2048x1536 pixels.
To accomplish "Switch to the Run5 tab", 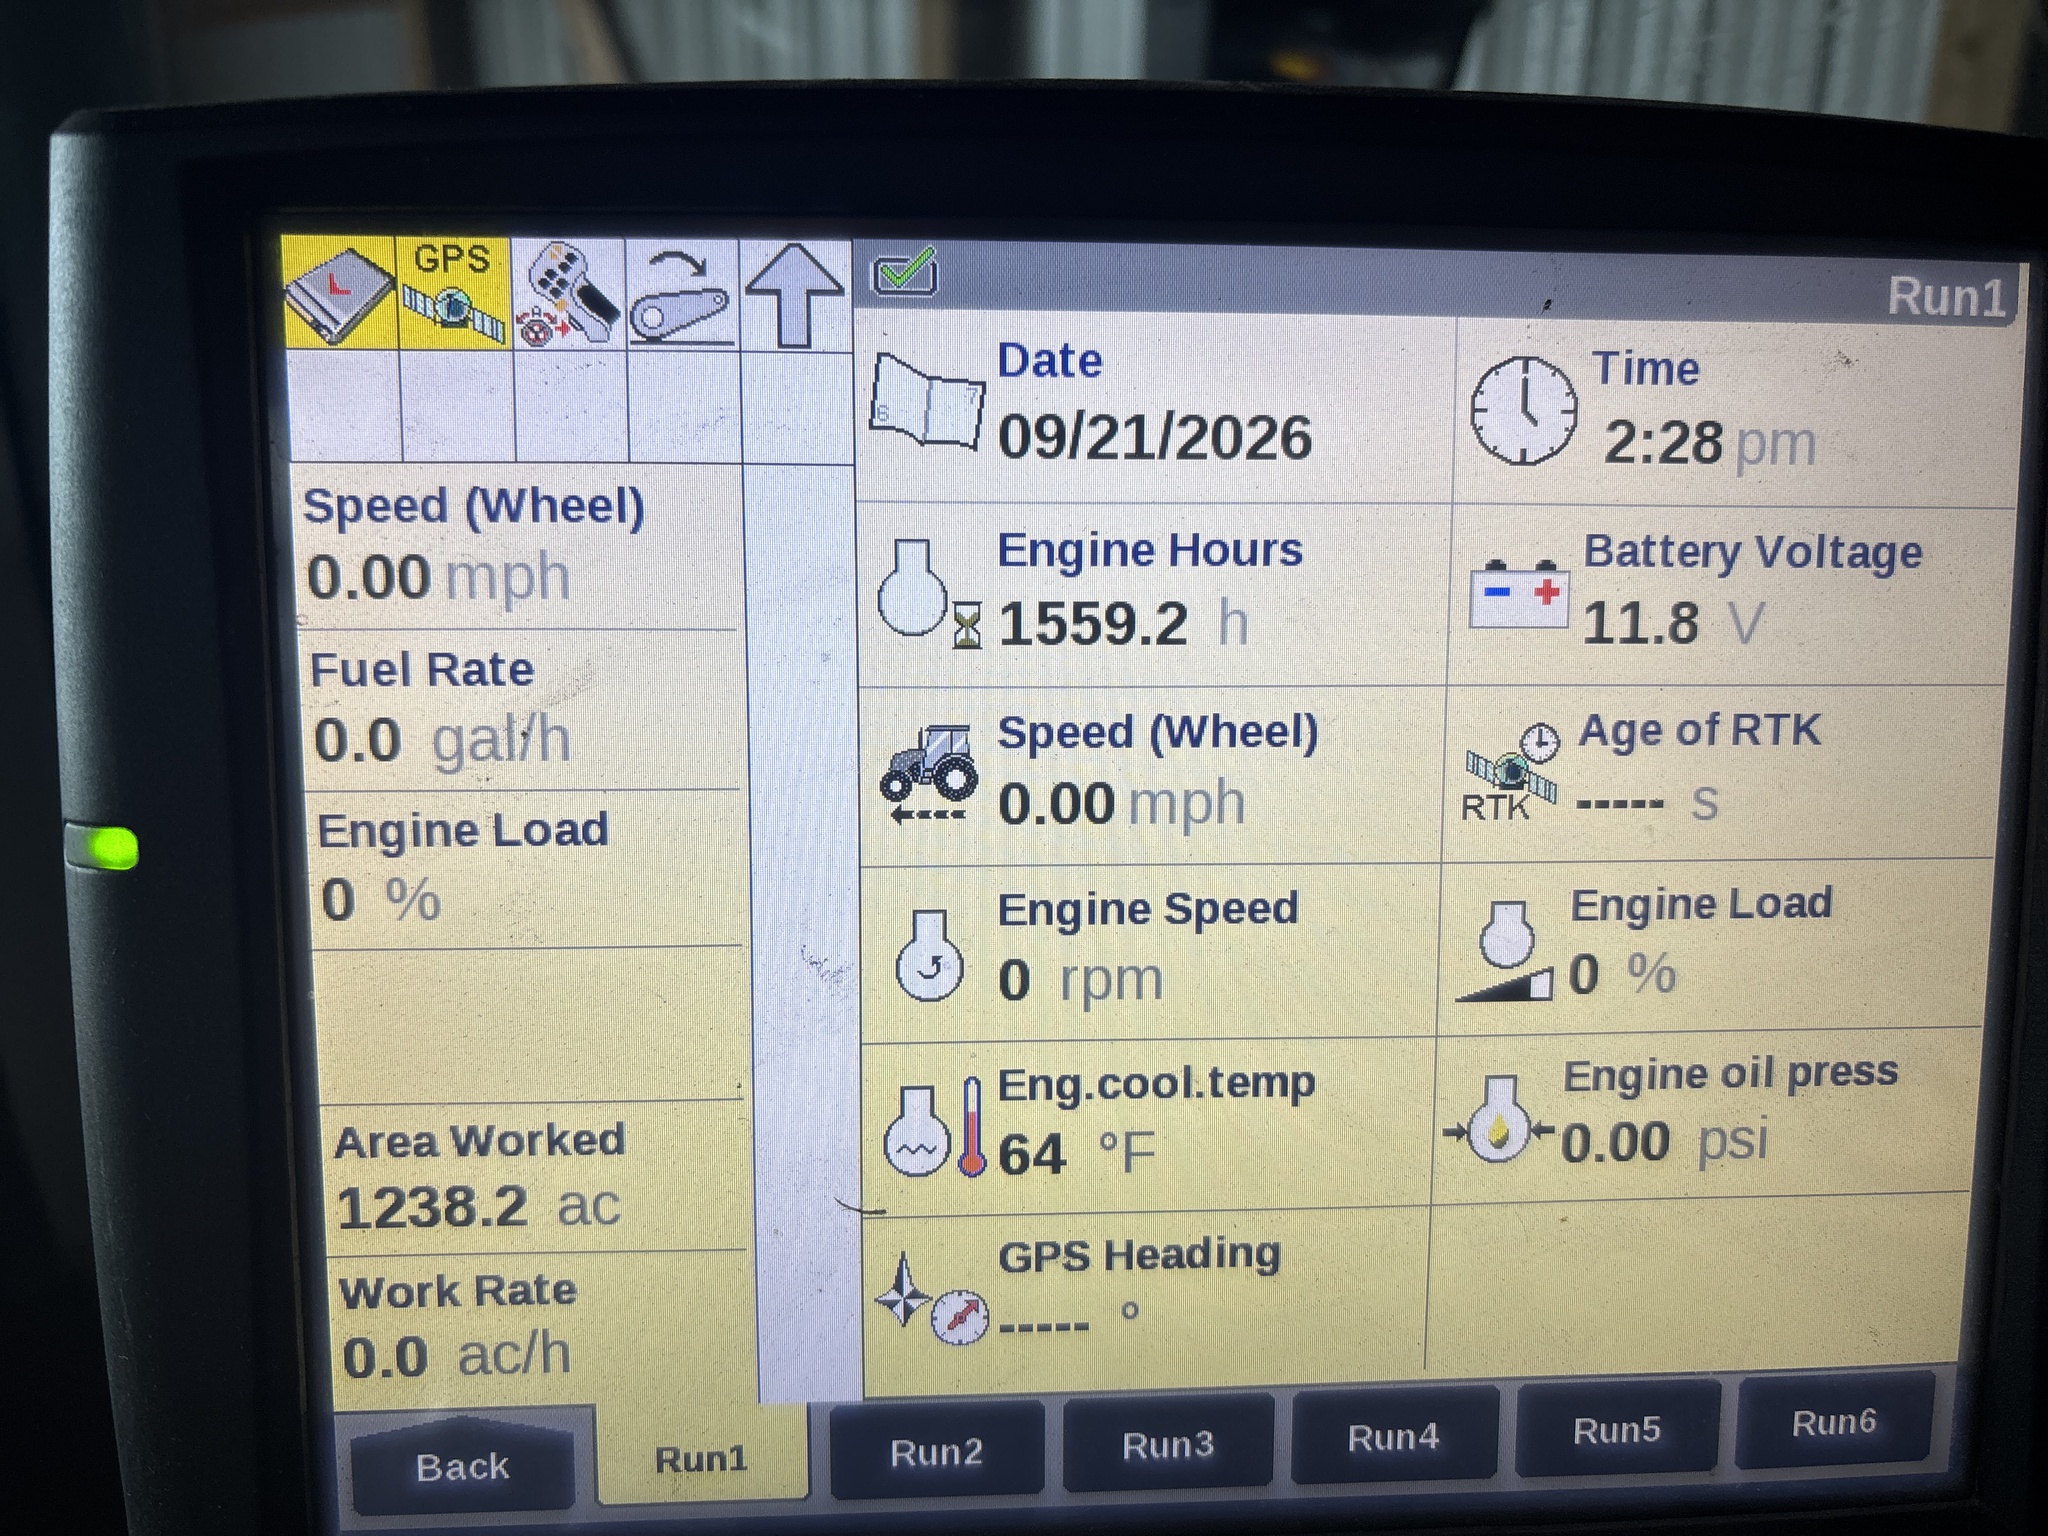I will coord(1617,1430).
